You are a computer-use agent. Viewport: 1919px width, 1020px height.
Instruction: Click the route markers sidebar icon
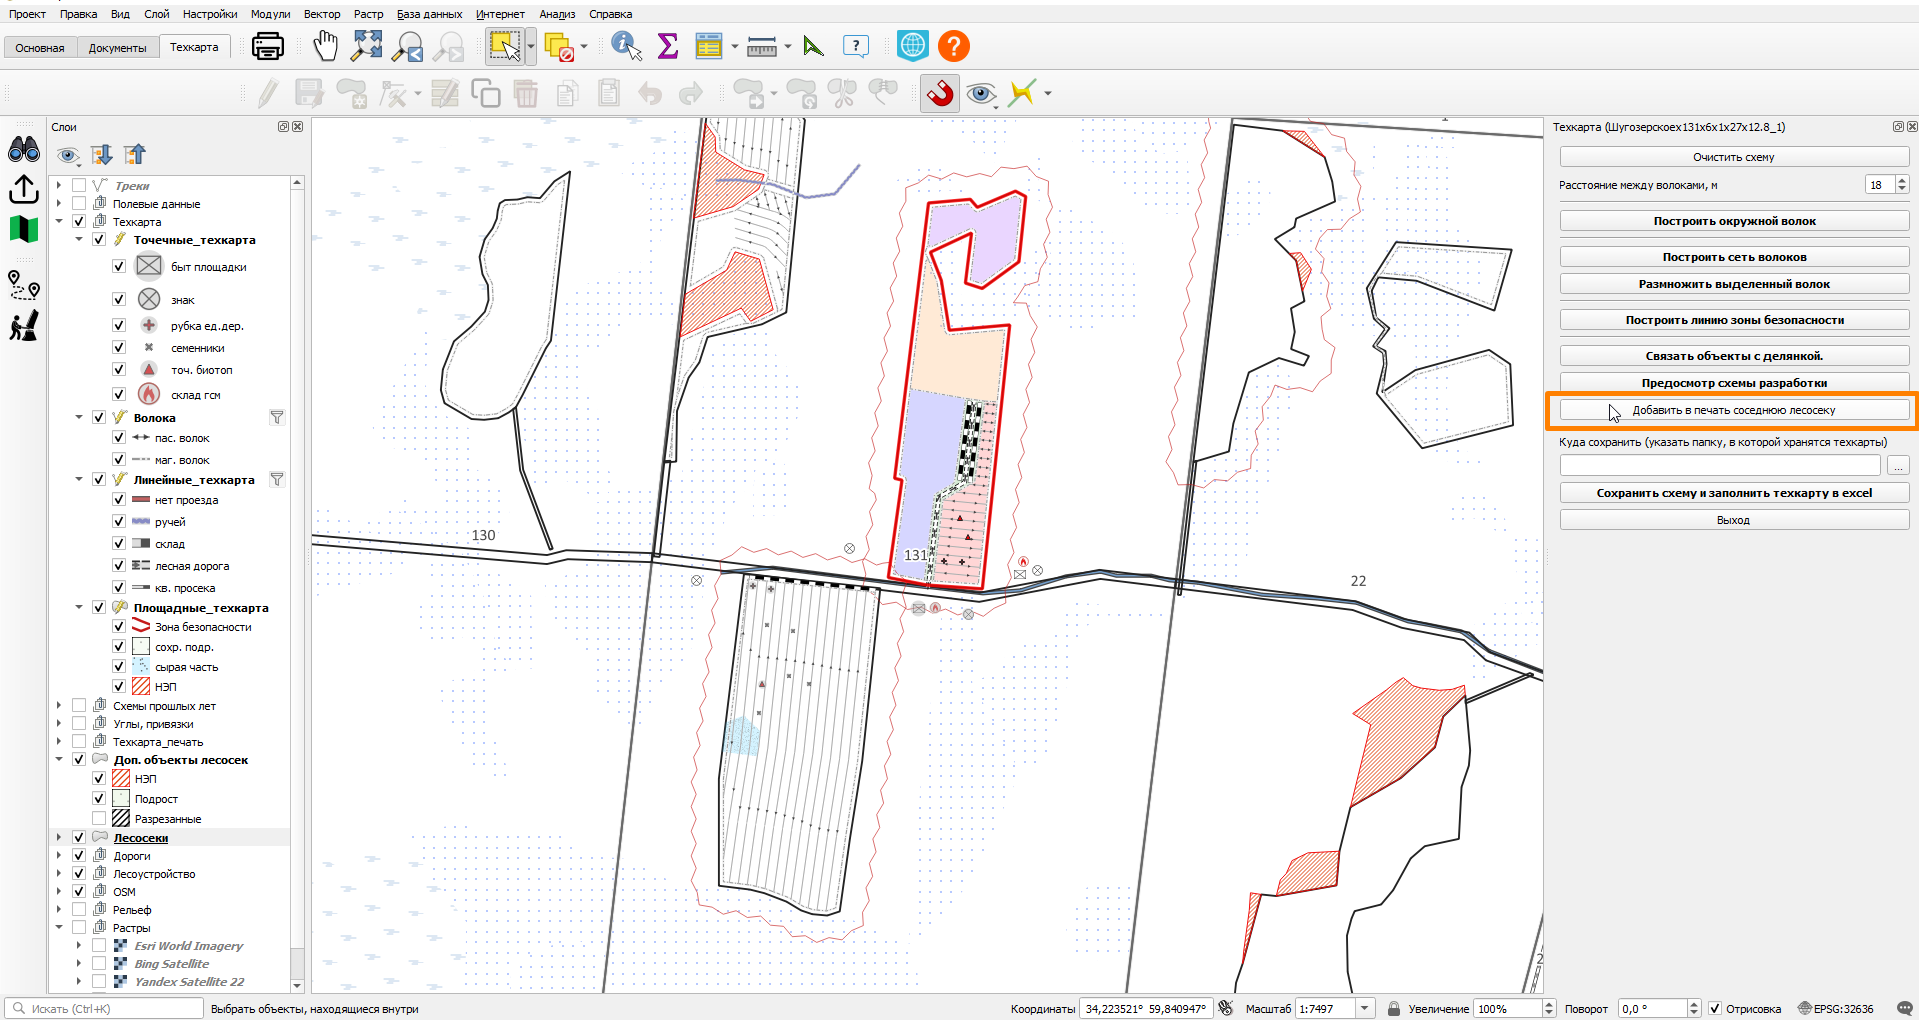[x=24, y=285]
